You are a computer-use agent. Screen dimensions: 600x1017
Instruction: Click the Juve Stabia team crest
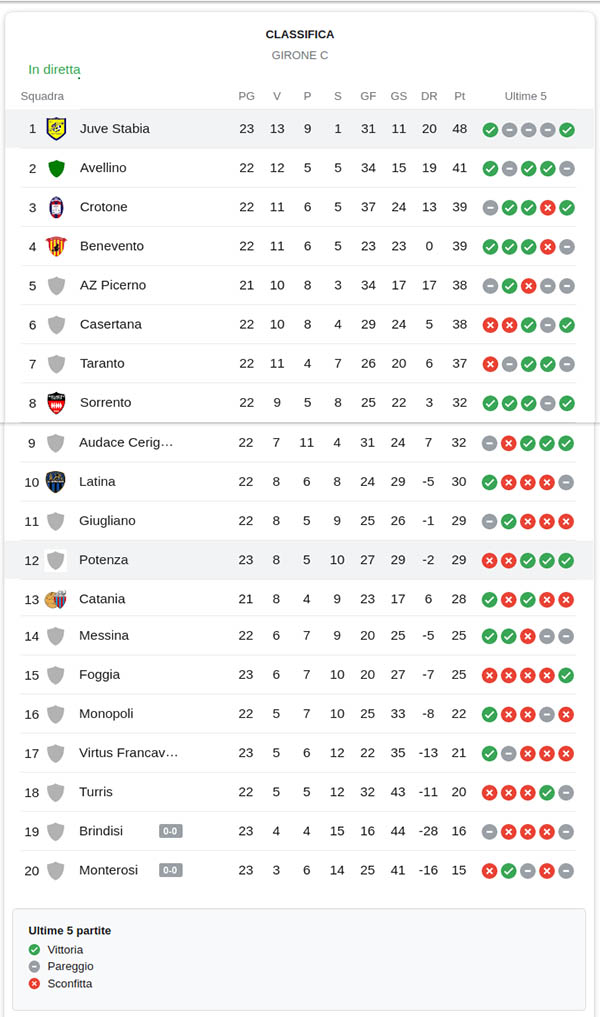point(56,129)
